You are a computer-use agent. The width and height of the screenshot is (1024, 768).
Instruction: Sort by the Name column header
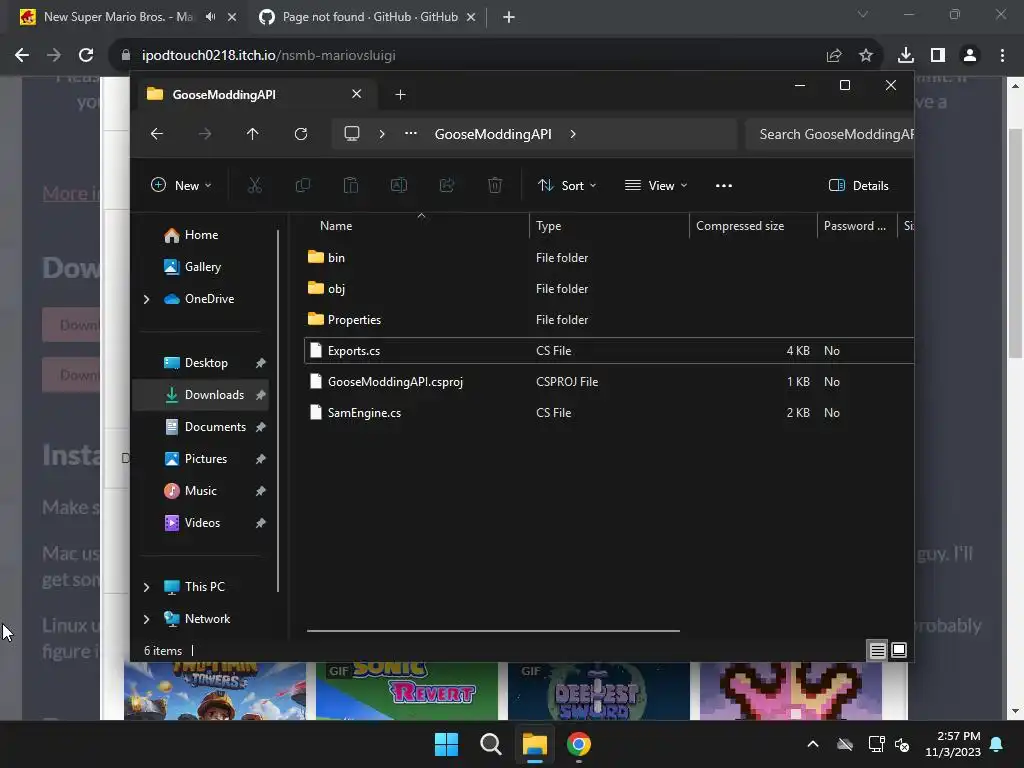point(418,226)
